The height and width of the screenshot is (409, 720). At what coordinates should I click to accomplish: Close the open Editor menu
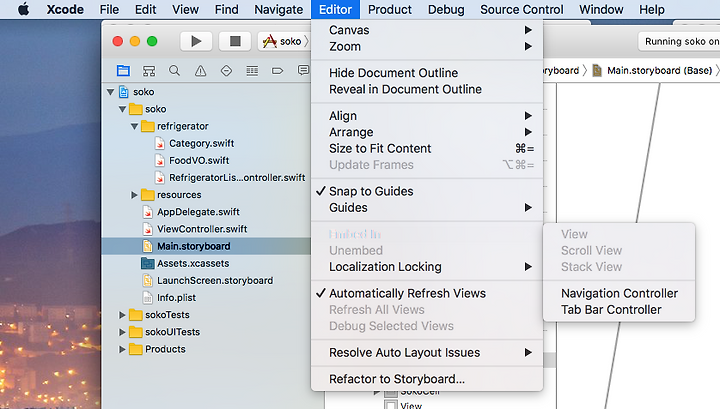(x=336, y=9)
